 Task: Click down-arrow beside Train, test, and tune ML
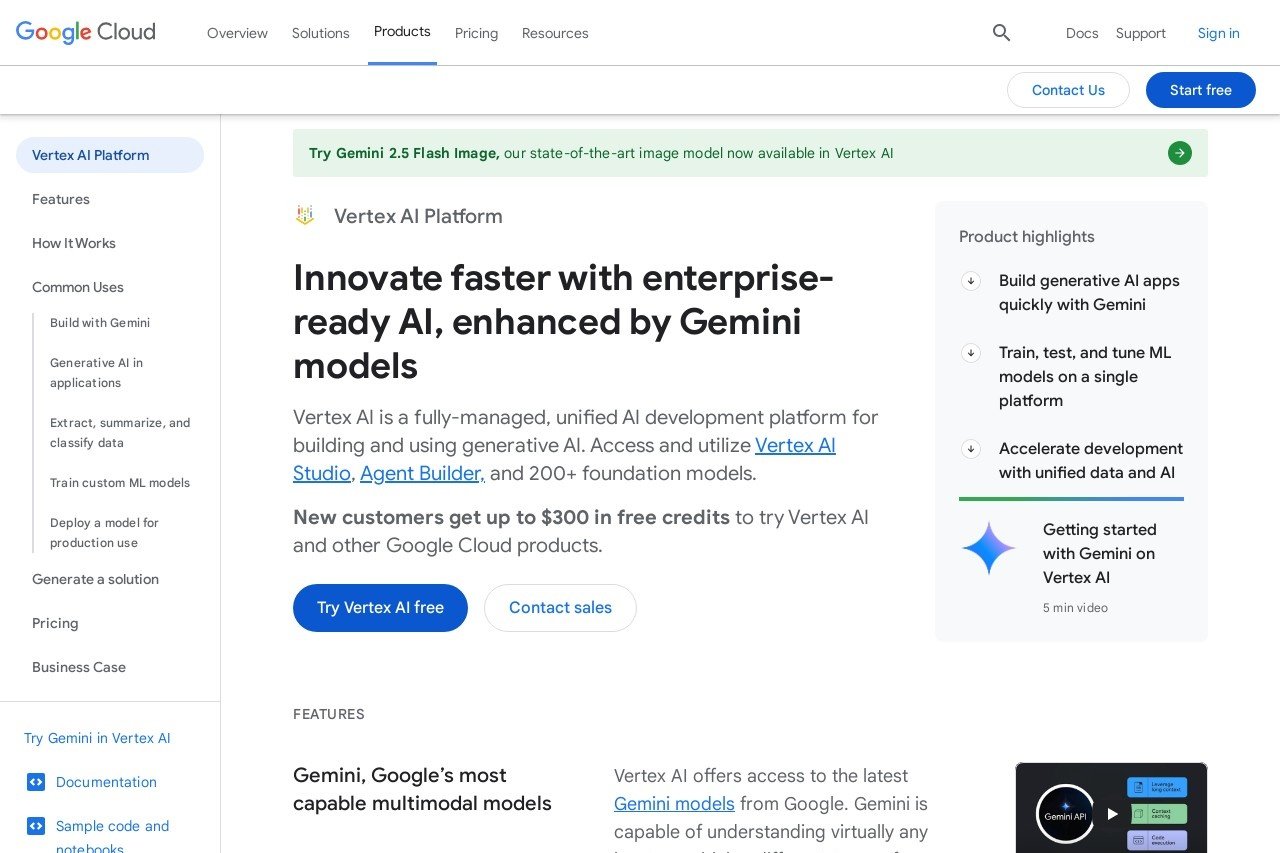click(x=971, y=353)
